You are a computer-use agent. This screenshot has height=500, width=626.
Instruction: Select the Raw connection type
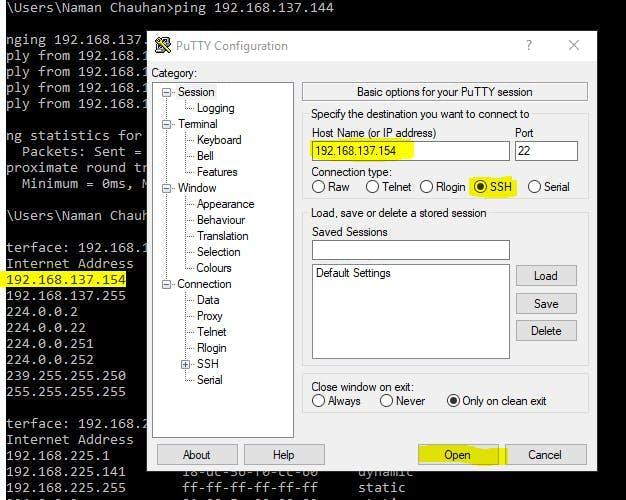(x=318, y=187)
